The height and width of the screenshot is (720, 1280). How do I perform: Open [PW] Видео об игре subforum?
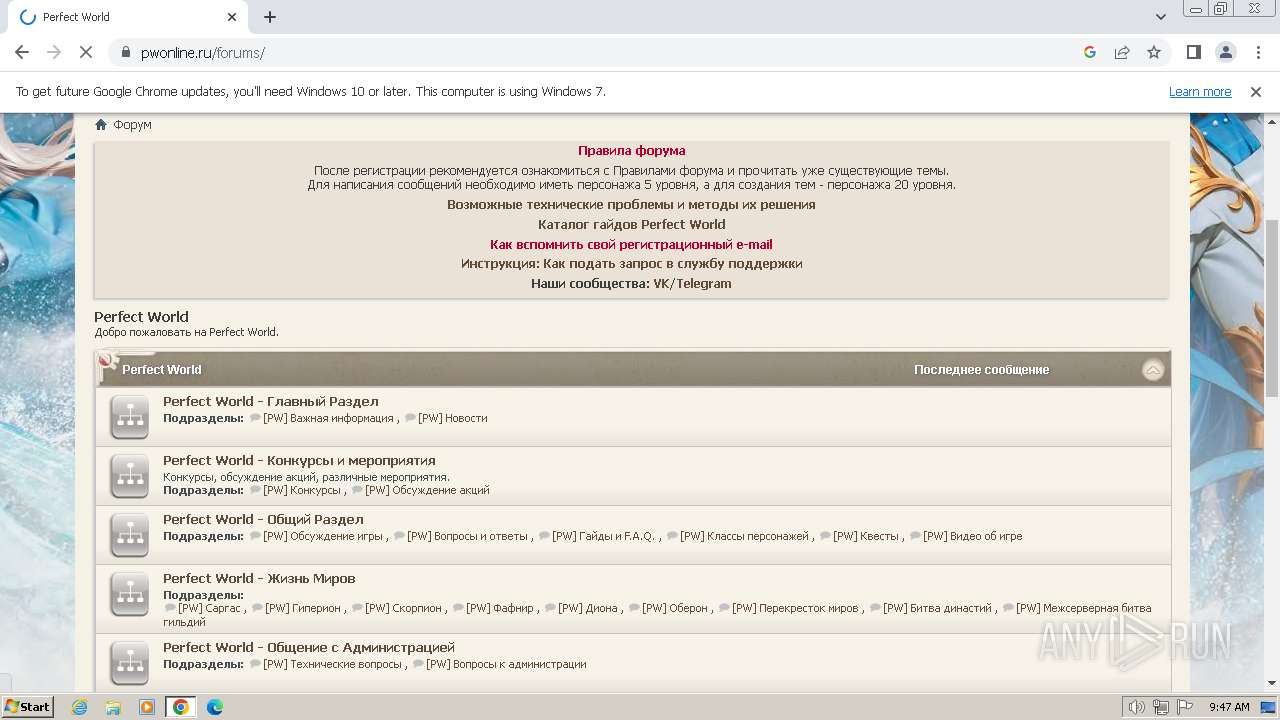972,537
